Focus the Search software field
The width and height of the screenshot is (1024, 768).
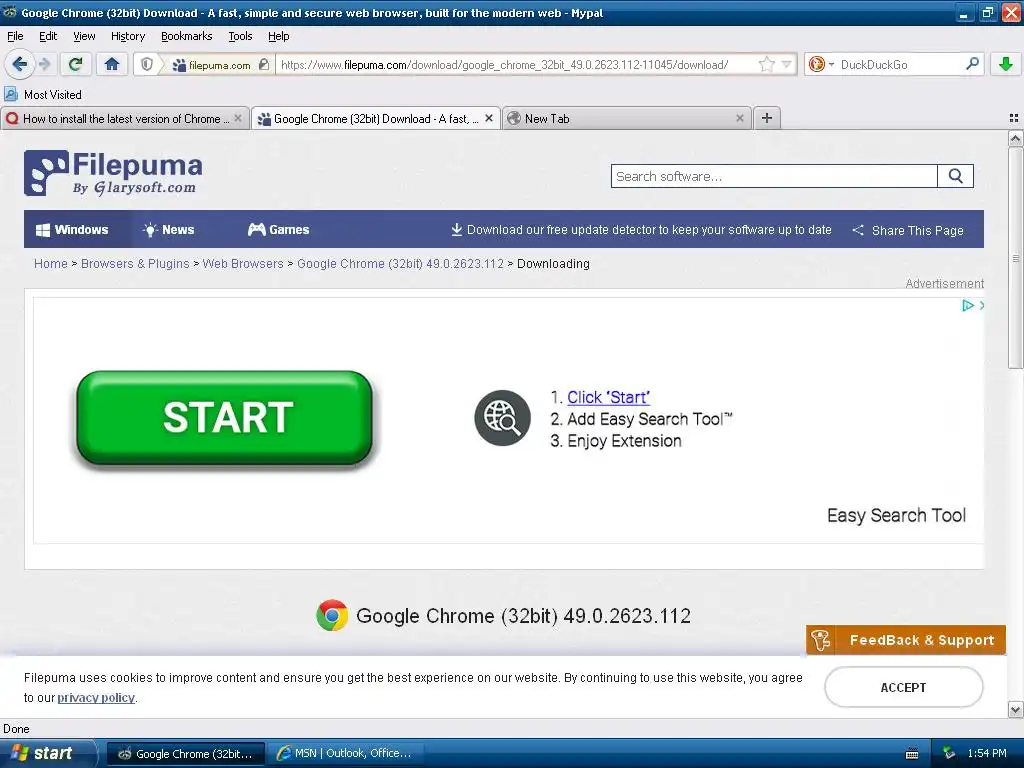[774, 176]
